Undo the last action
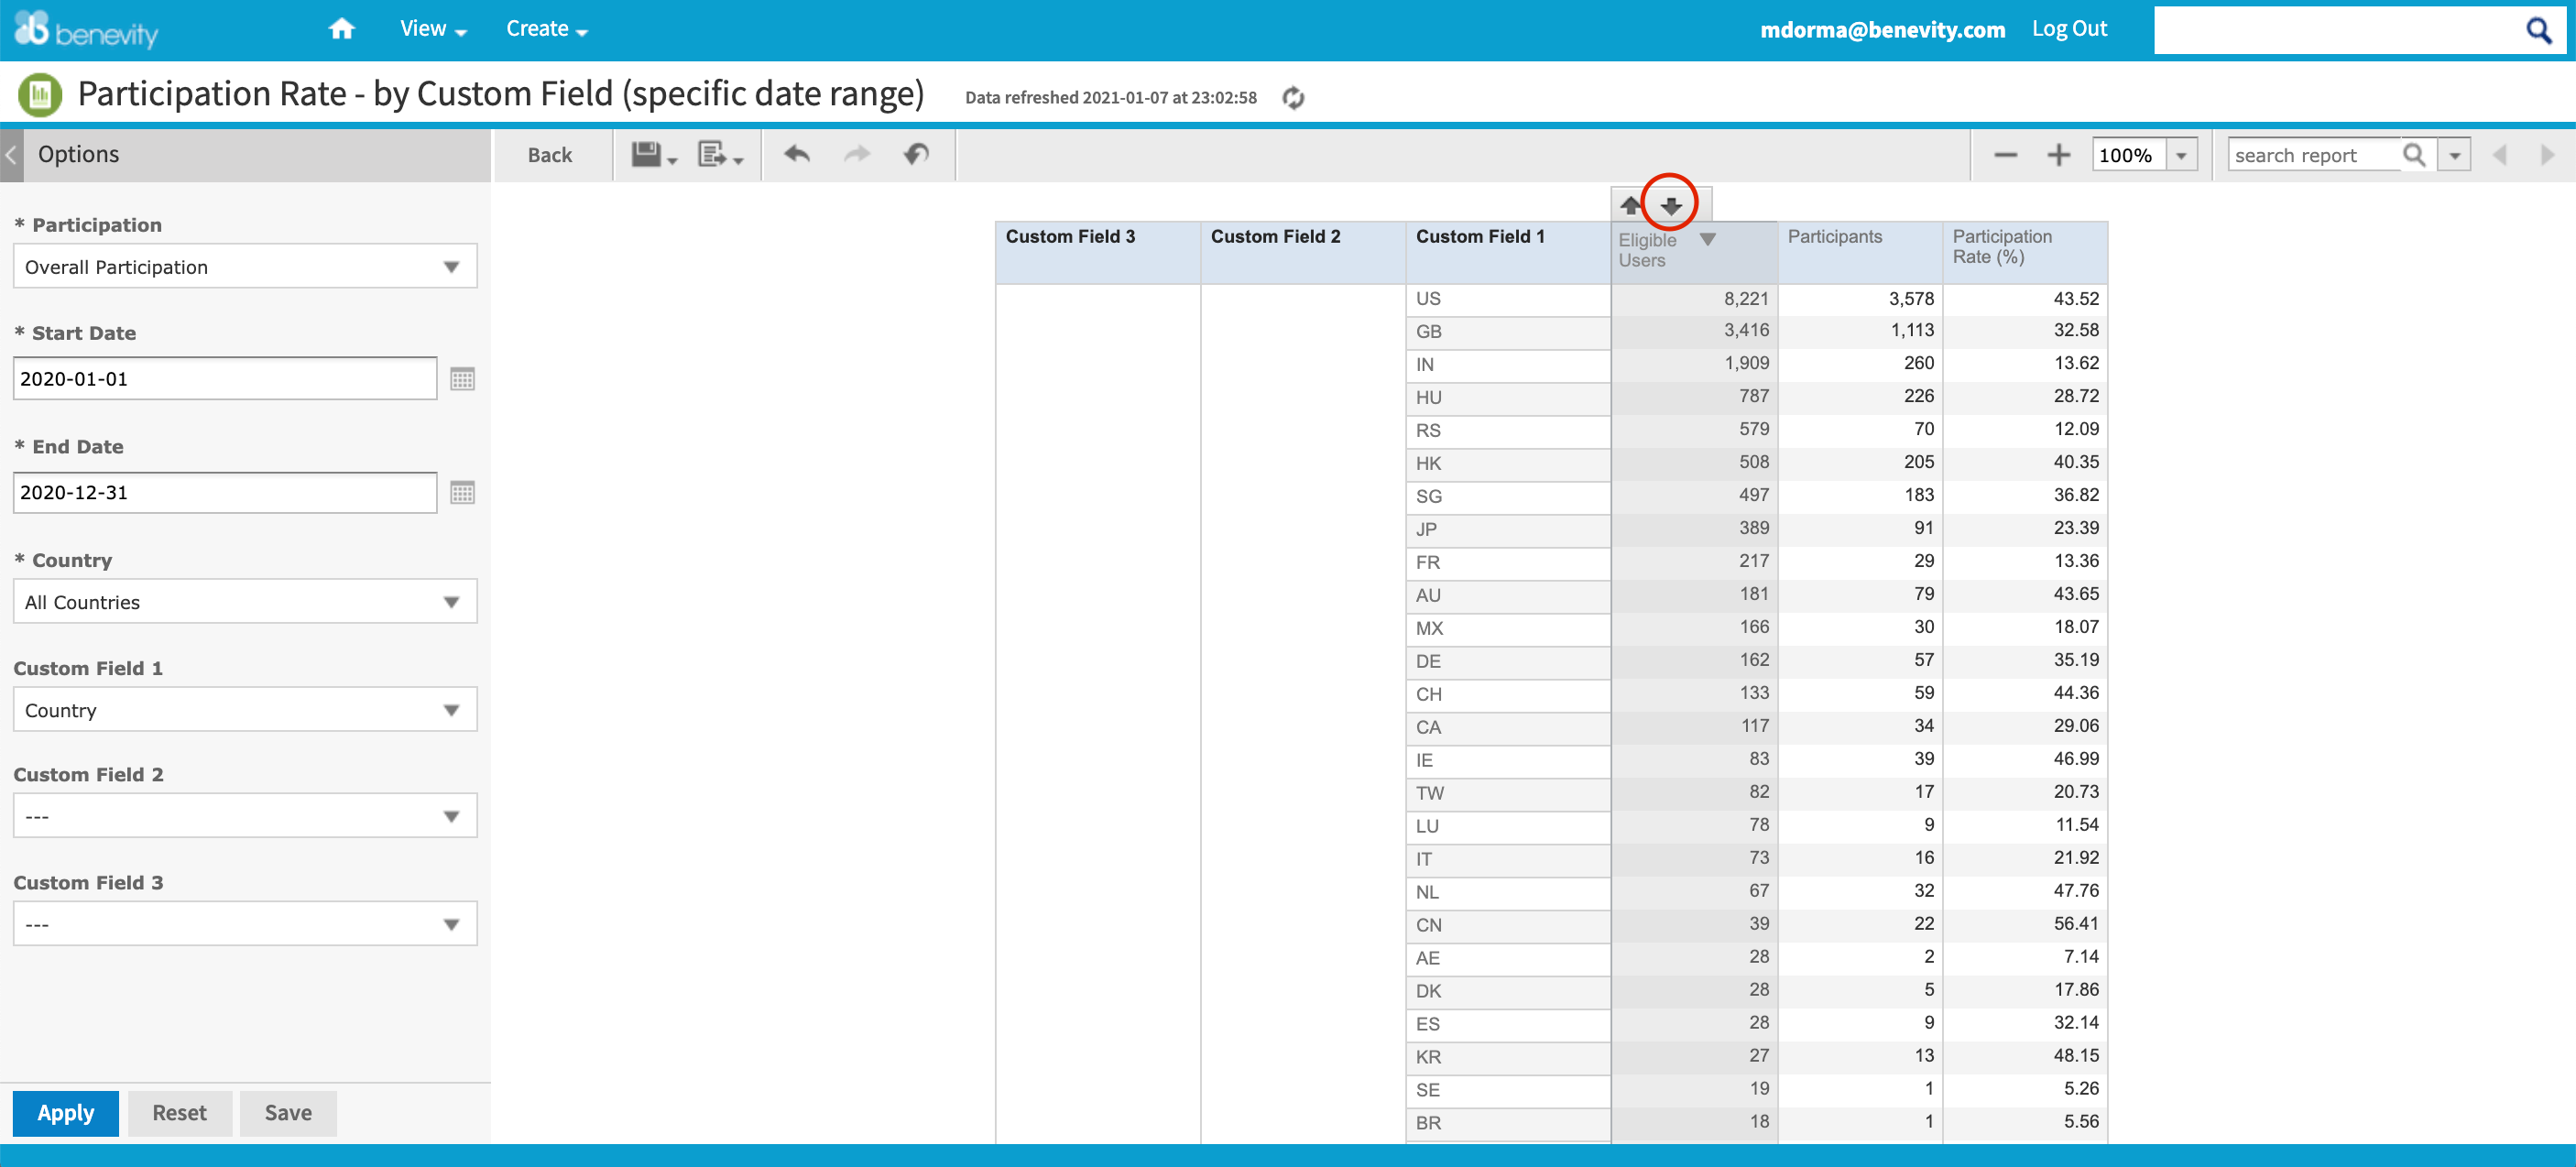 (x=796, y=154)
